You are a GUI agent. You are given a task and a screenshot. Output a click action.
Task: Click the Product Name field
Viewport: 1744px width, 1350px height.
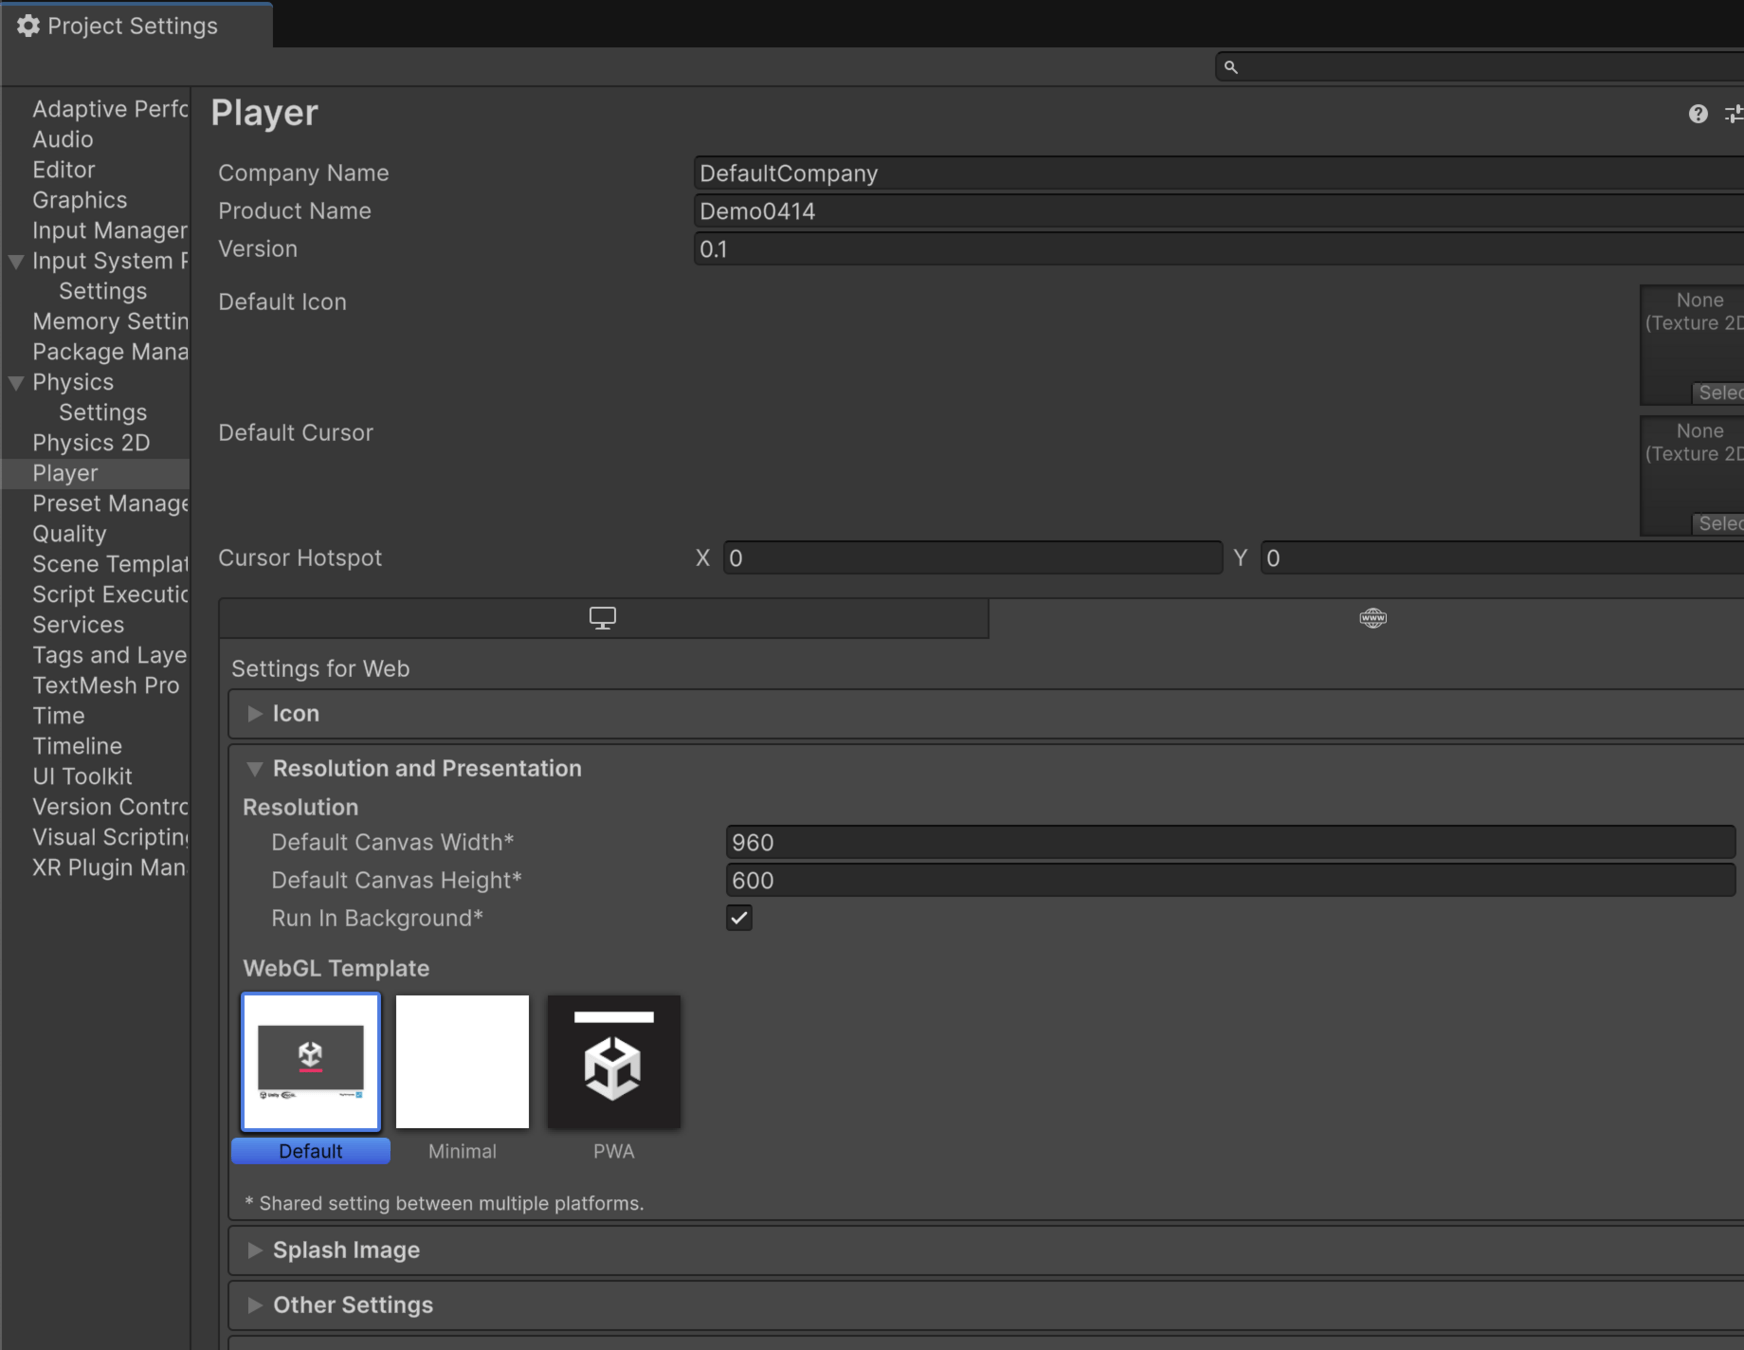[1219, 211]
